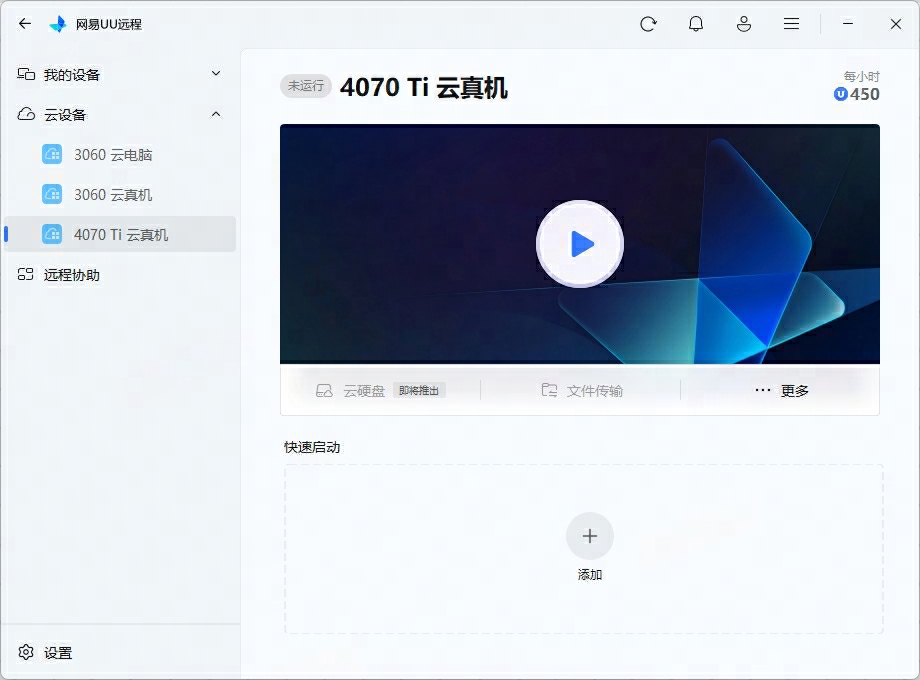Open the user account icon
920x680 pixels.
pyautogui.click(x=744, y=24)
